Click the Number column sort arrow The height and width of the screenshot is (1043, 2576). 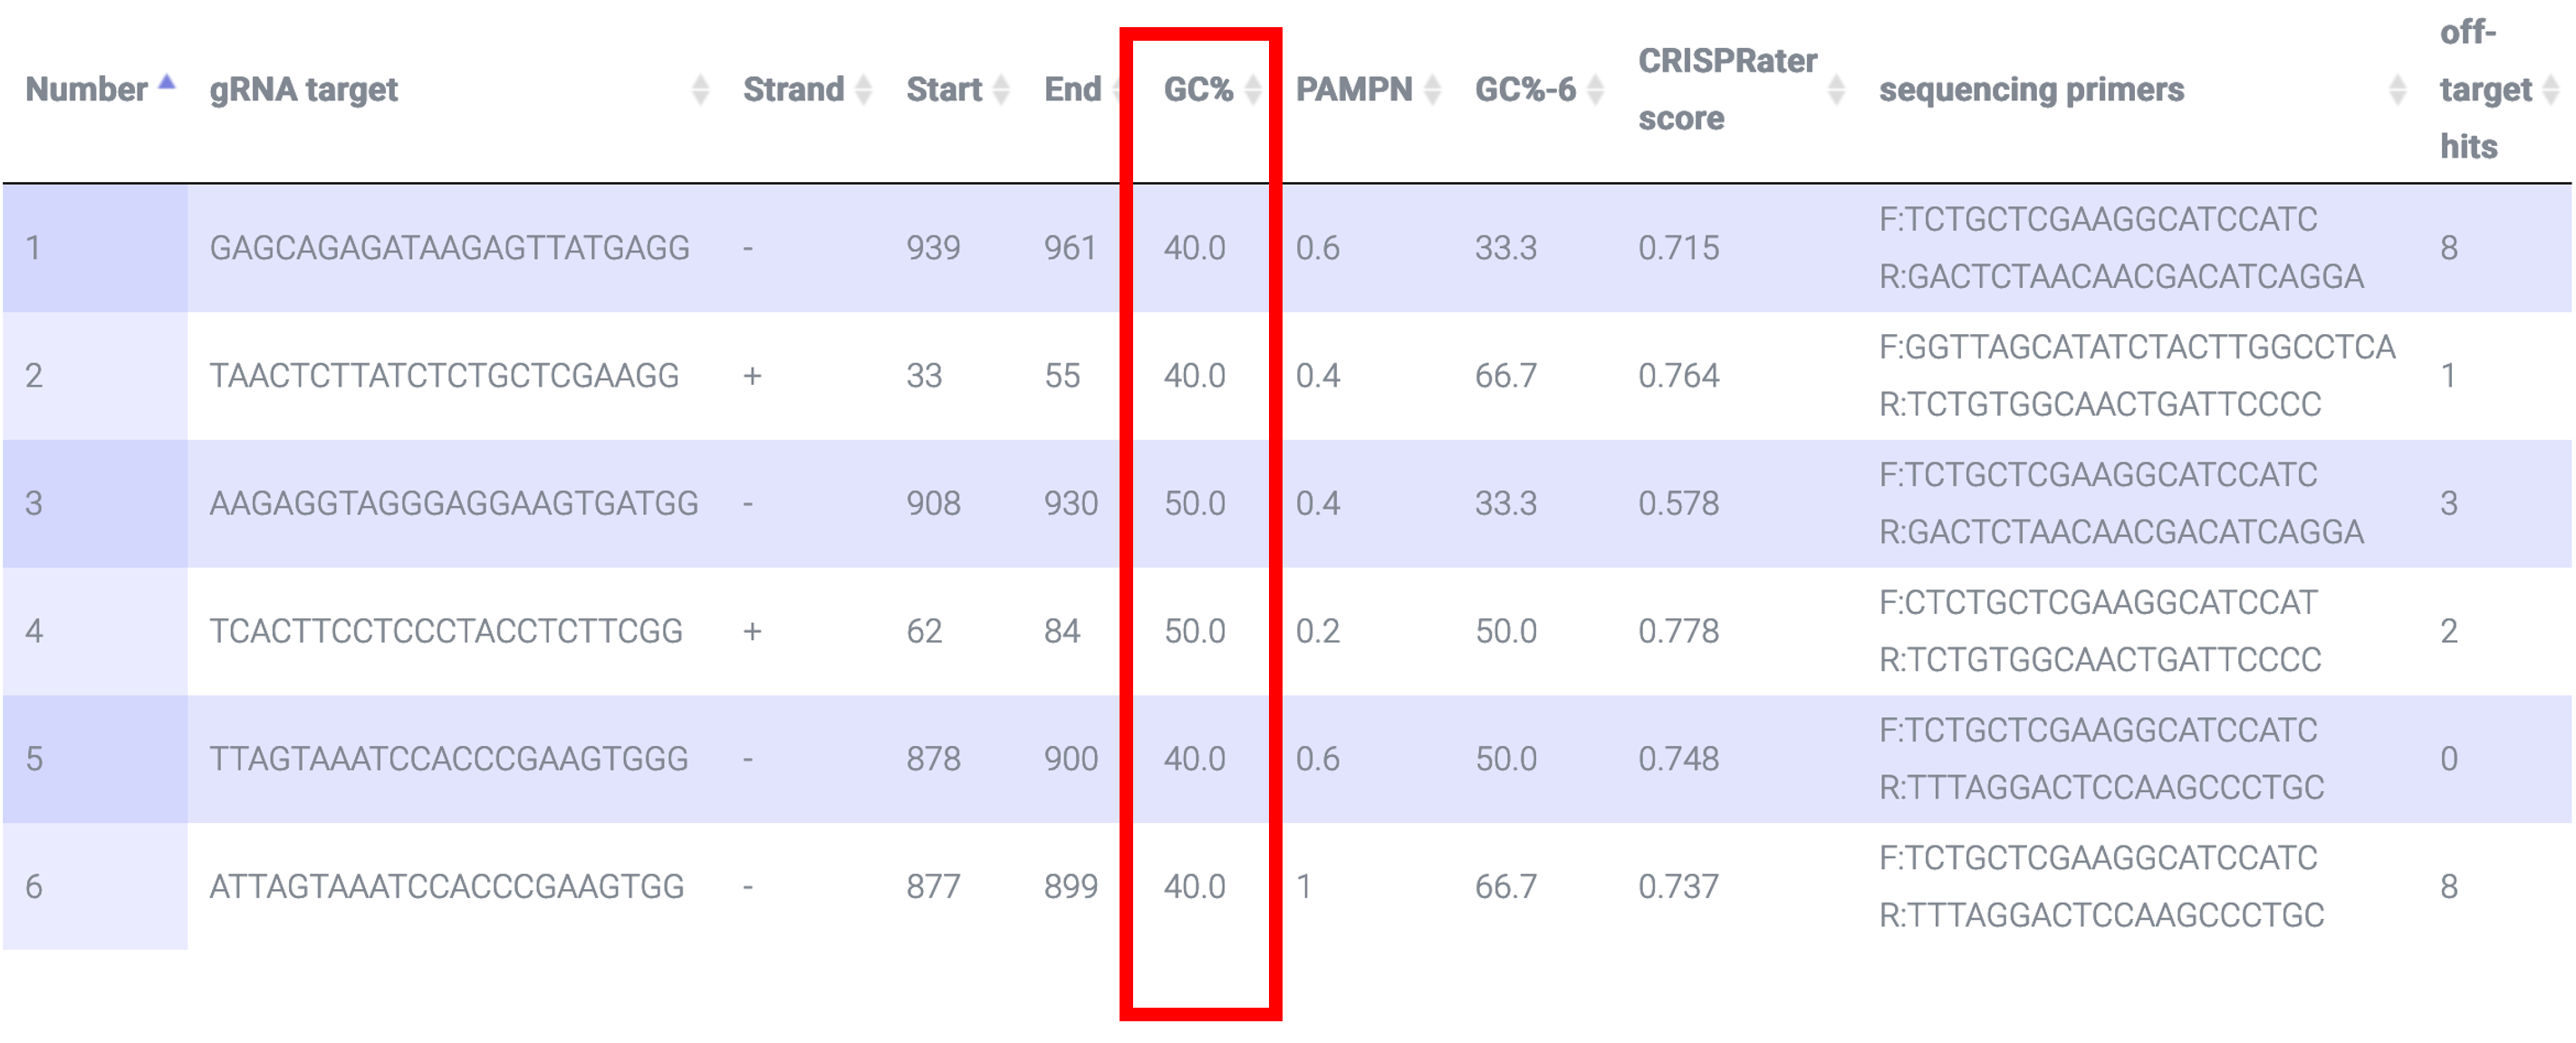click(x=167, y=82)
